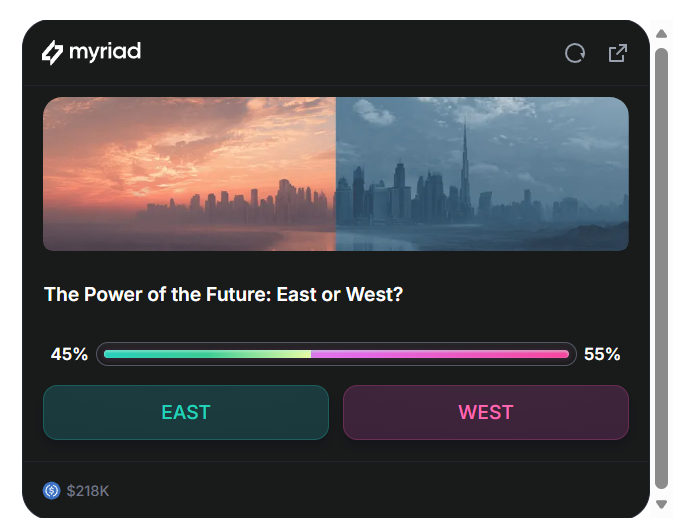This screenshot has height=532, width=686.
Task: Click the word EAST inside teal button
Action: tap(186, 412)
